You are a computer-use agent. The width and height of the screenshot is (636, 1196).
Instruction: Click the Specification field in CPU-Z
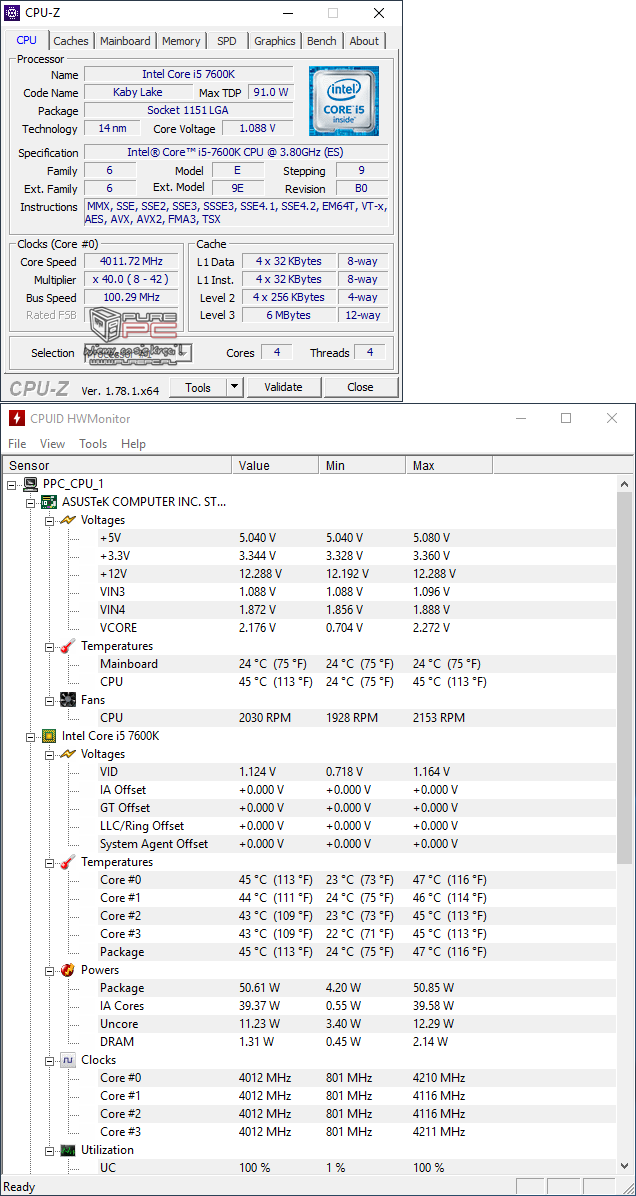(236, 153)
